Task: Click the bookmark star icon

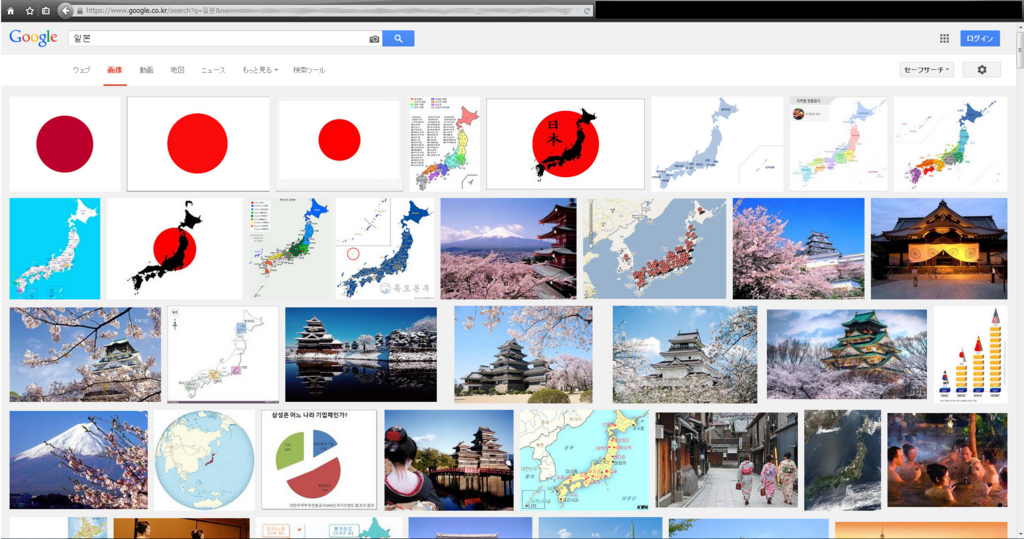Action: point(29,10)
